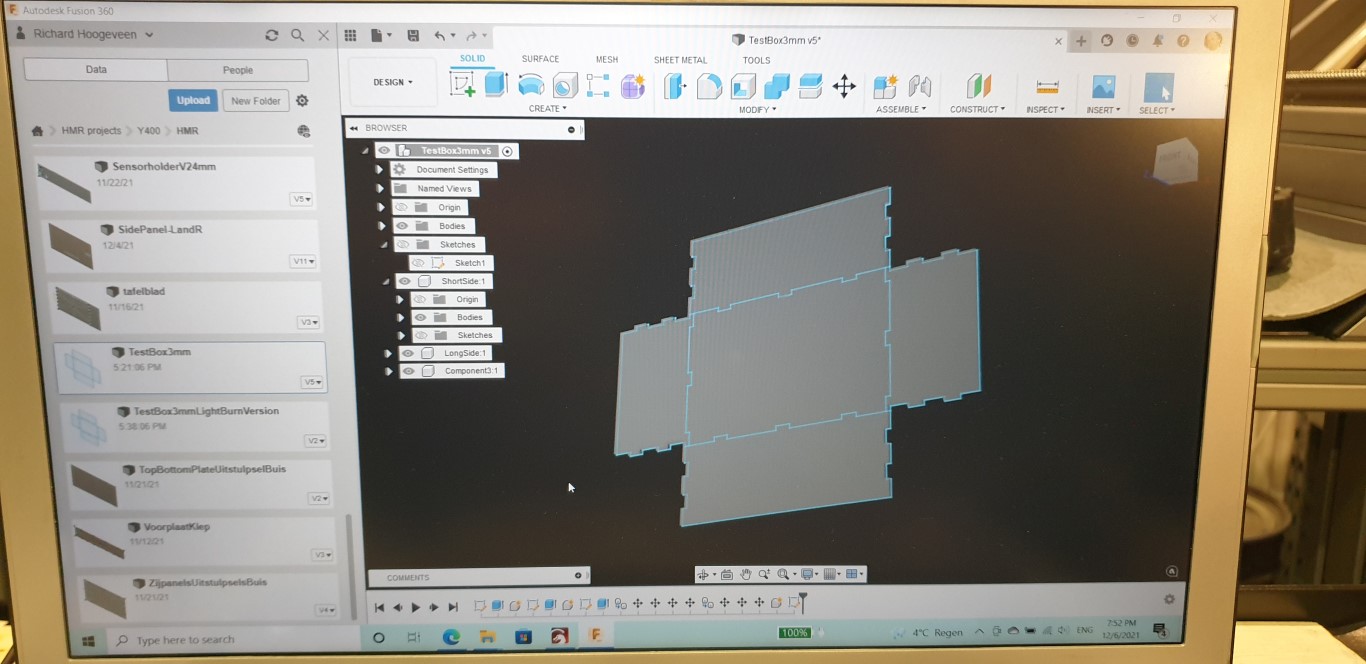Toggle visibility of ShortSide:1 component
1366x664 pixels.
click(x=405, y=281)
